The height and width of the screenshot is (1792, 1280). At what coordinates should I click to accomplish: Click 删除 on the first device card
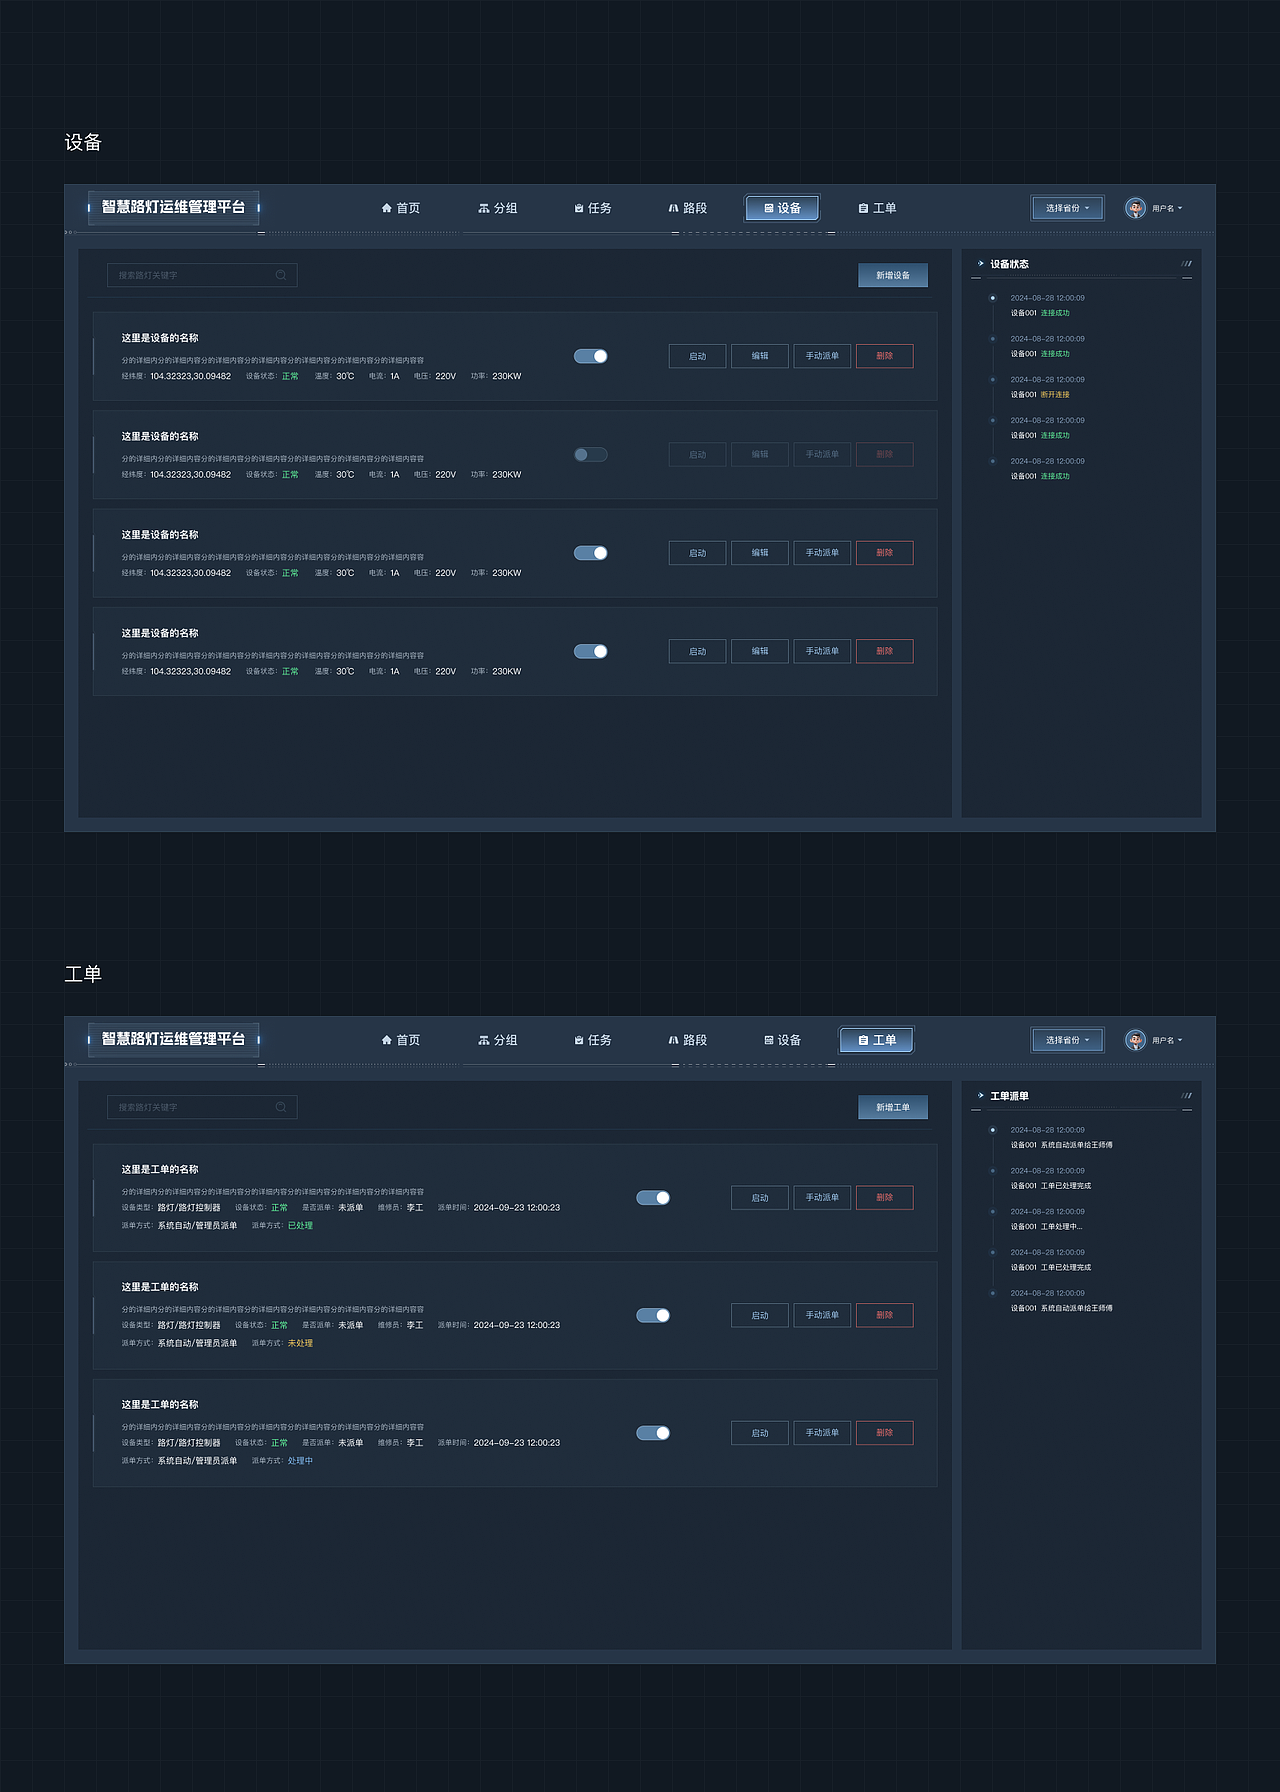pyautogui.click(x=885, y=356)
